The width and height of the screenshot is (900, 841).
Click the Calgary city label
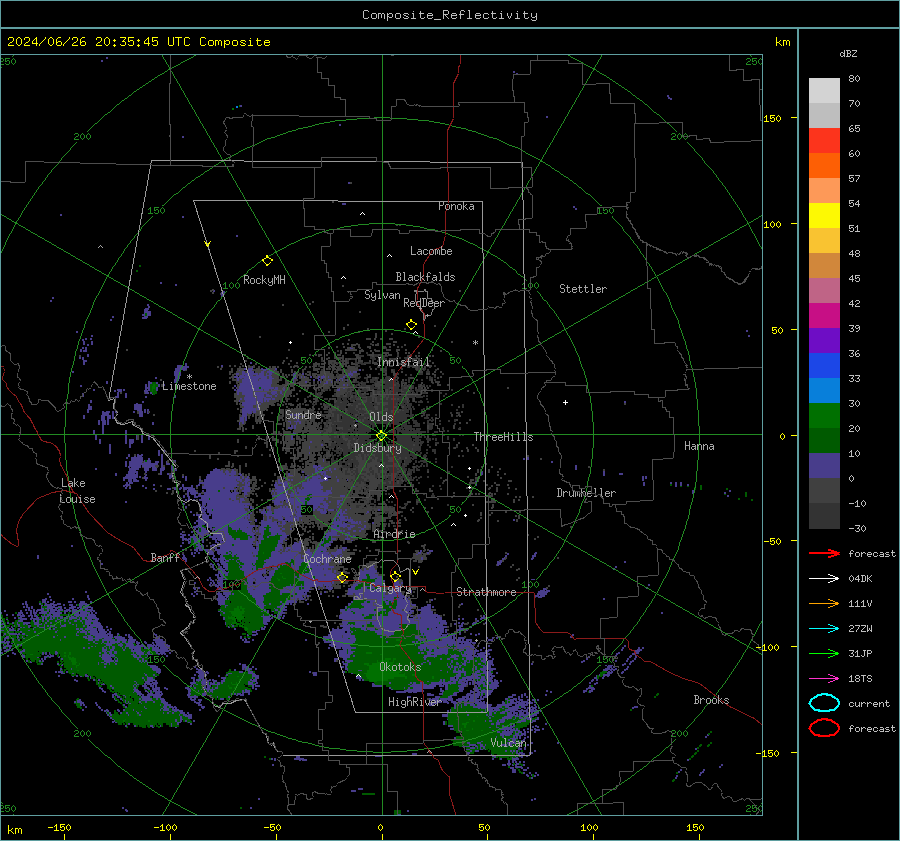tap(390, 588)
